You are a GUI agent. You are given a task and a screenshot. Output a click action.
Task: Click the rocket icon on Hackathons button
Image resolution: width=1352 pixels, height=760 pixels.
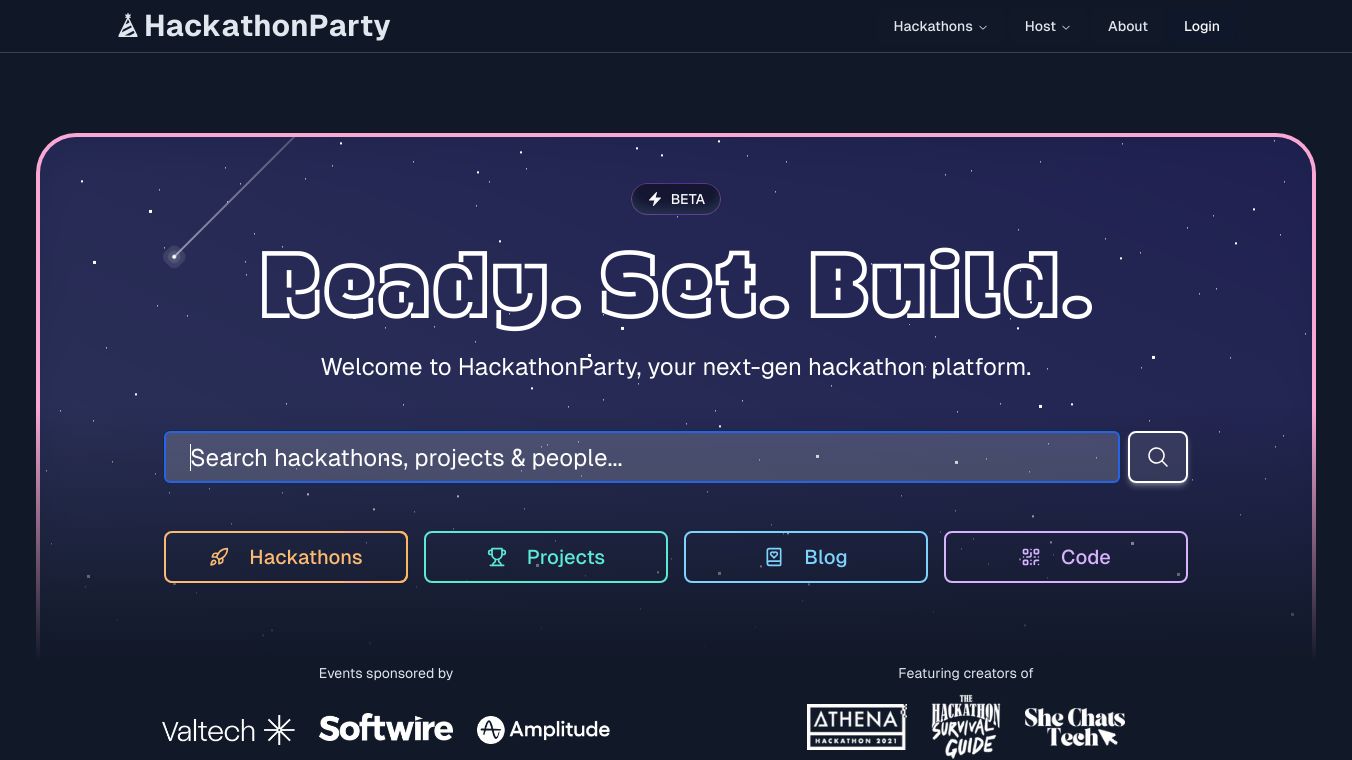point(219,557)
